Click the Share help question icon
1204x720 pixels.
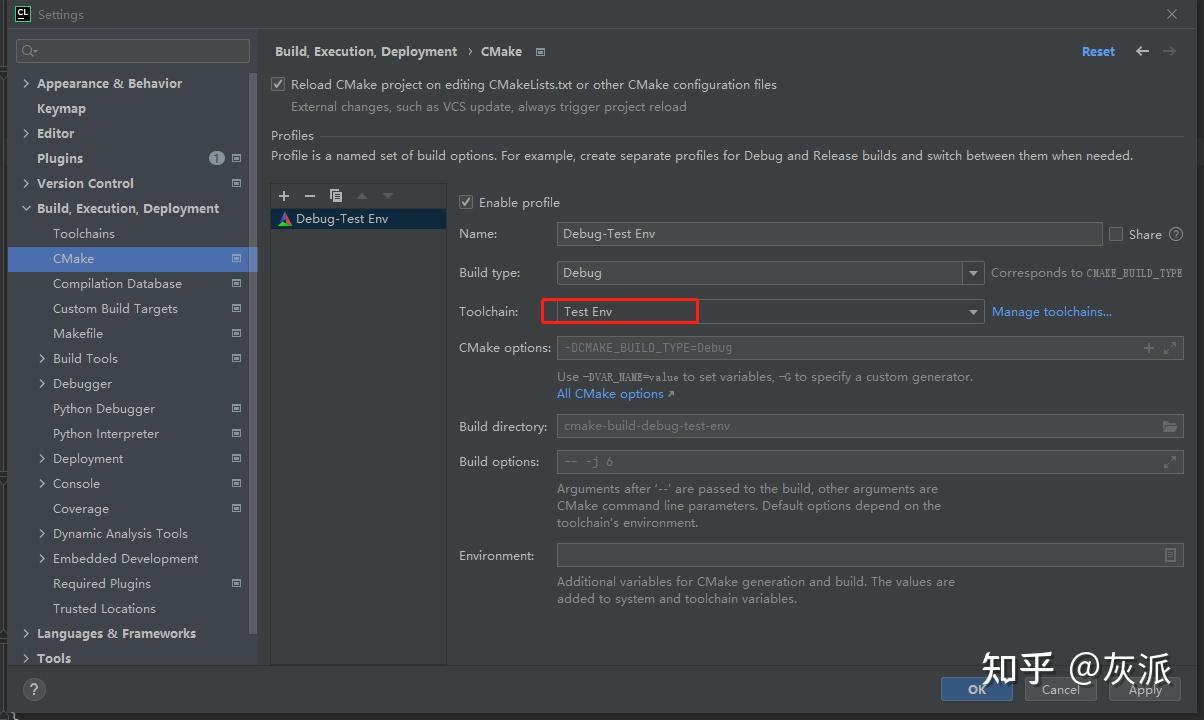1176,234
